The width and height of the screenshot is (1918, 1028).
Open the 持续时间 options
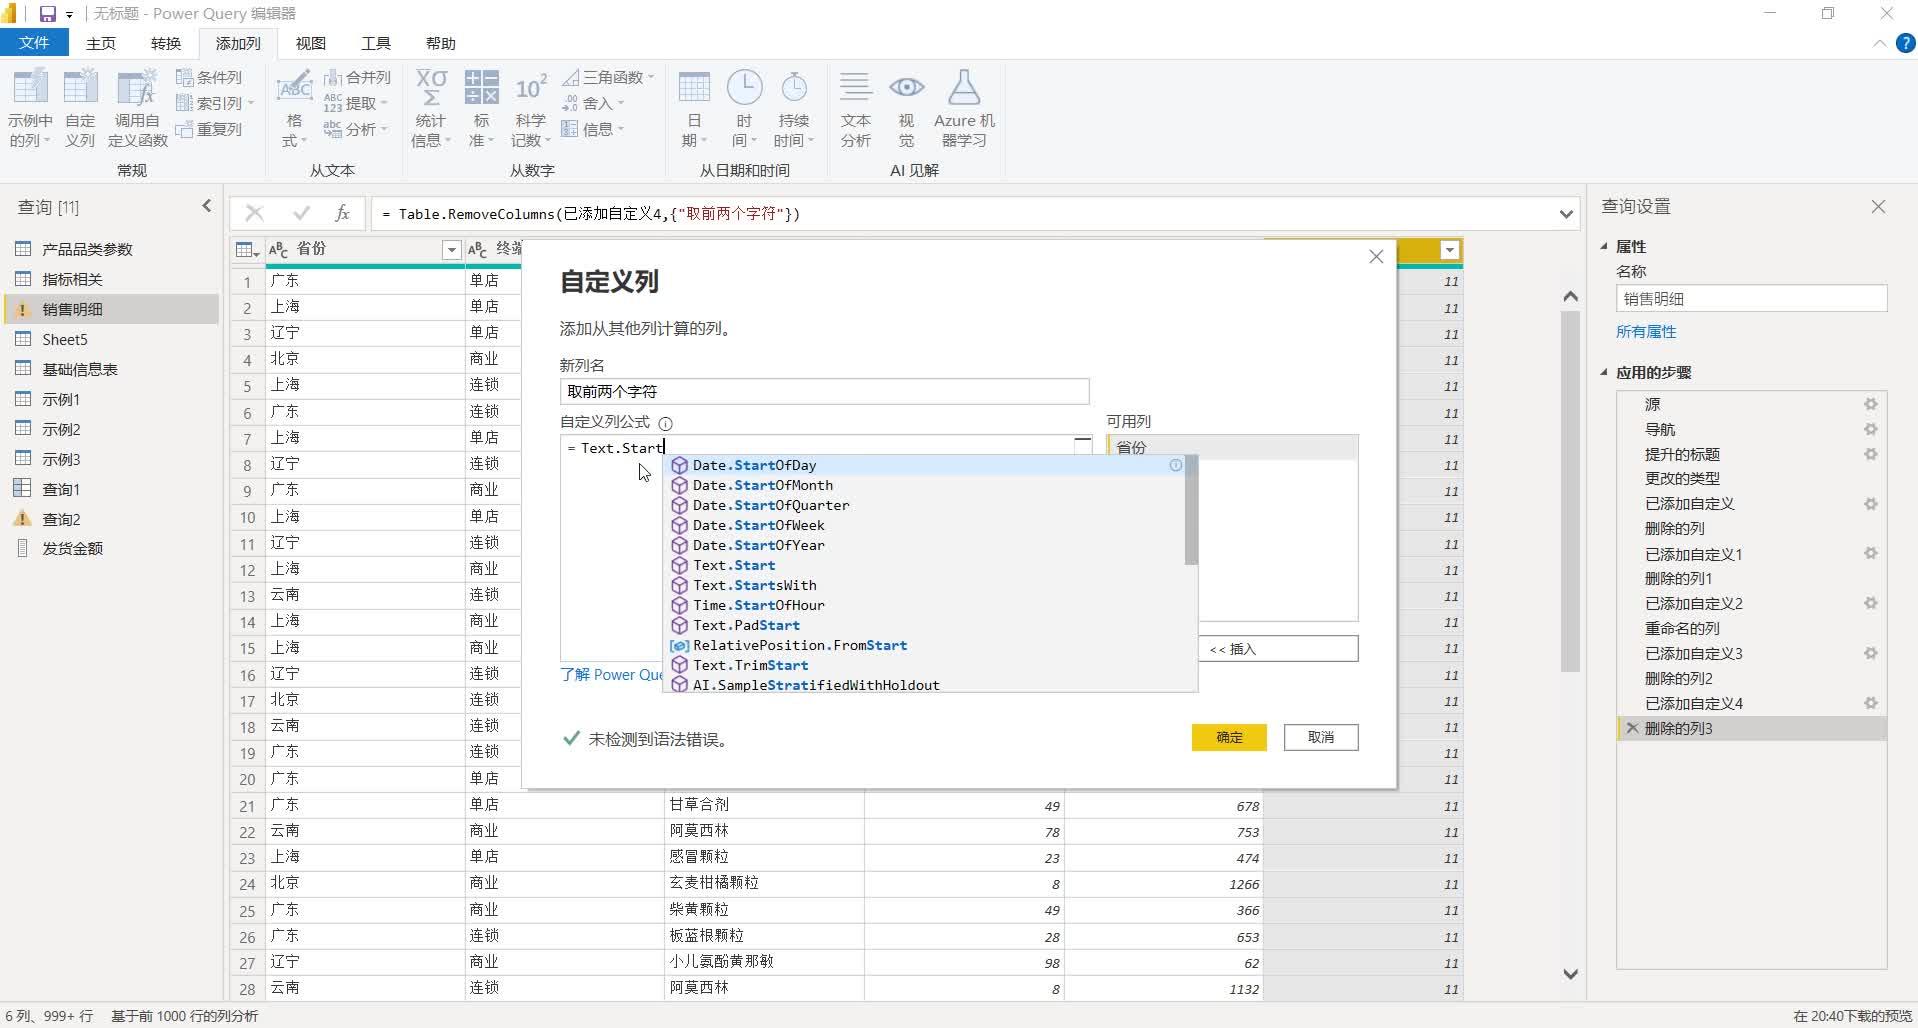click(793, 105)
